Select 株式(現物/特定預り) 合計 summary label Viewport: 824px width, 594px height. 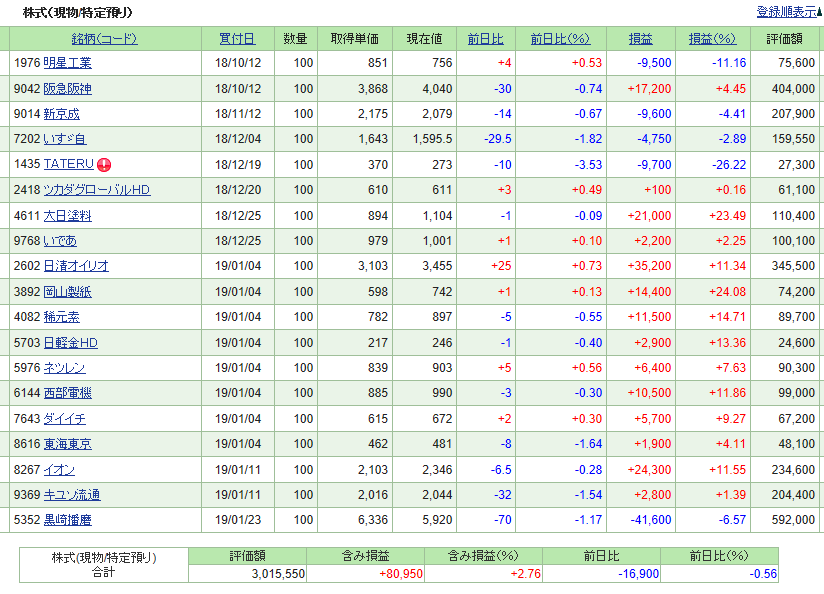coord(104,565)
